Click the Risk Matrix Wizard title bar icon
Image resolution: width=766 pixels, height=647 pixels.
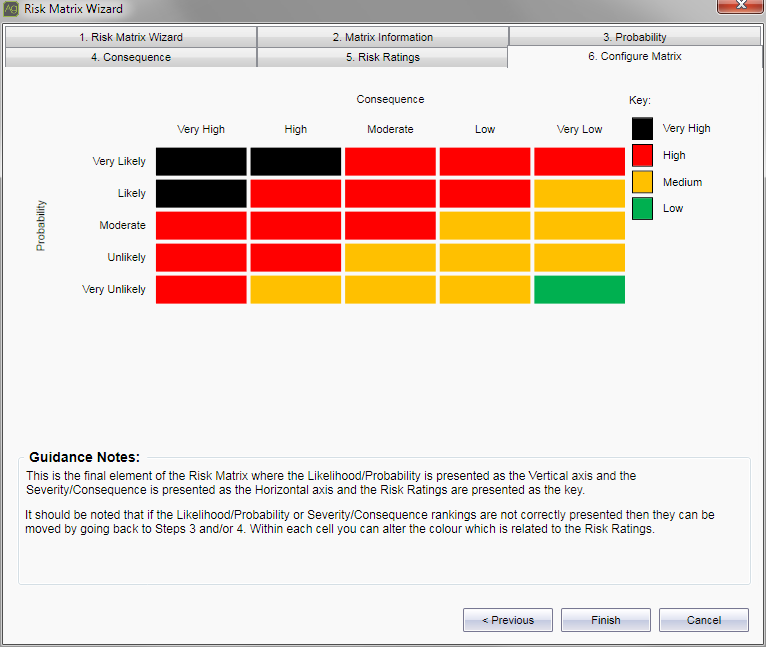(11, 9)
